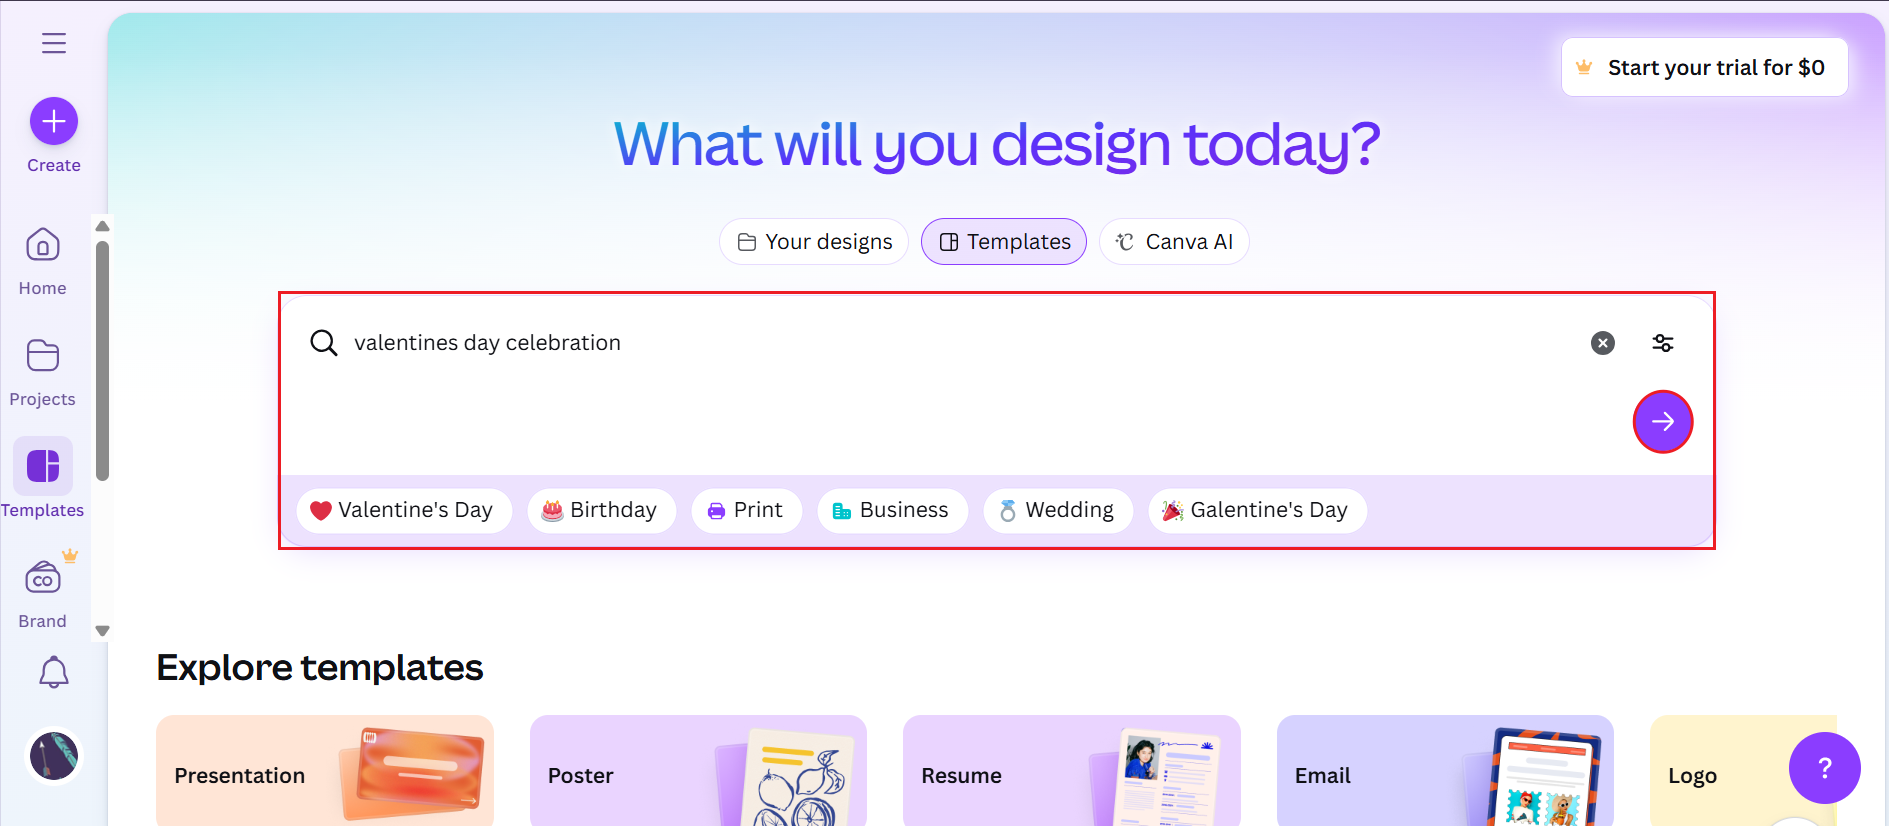The image size is (1889, 826).
Task: Open the Poster template category
Action: (x=698, y=775)
